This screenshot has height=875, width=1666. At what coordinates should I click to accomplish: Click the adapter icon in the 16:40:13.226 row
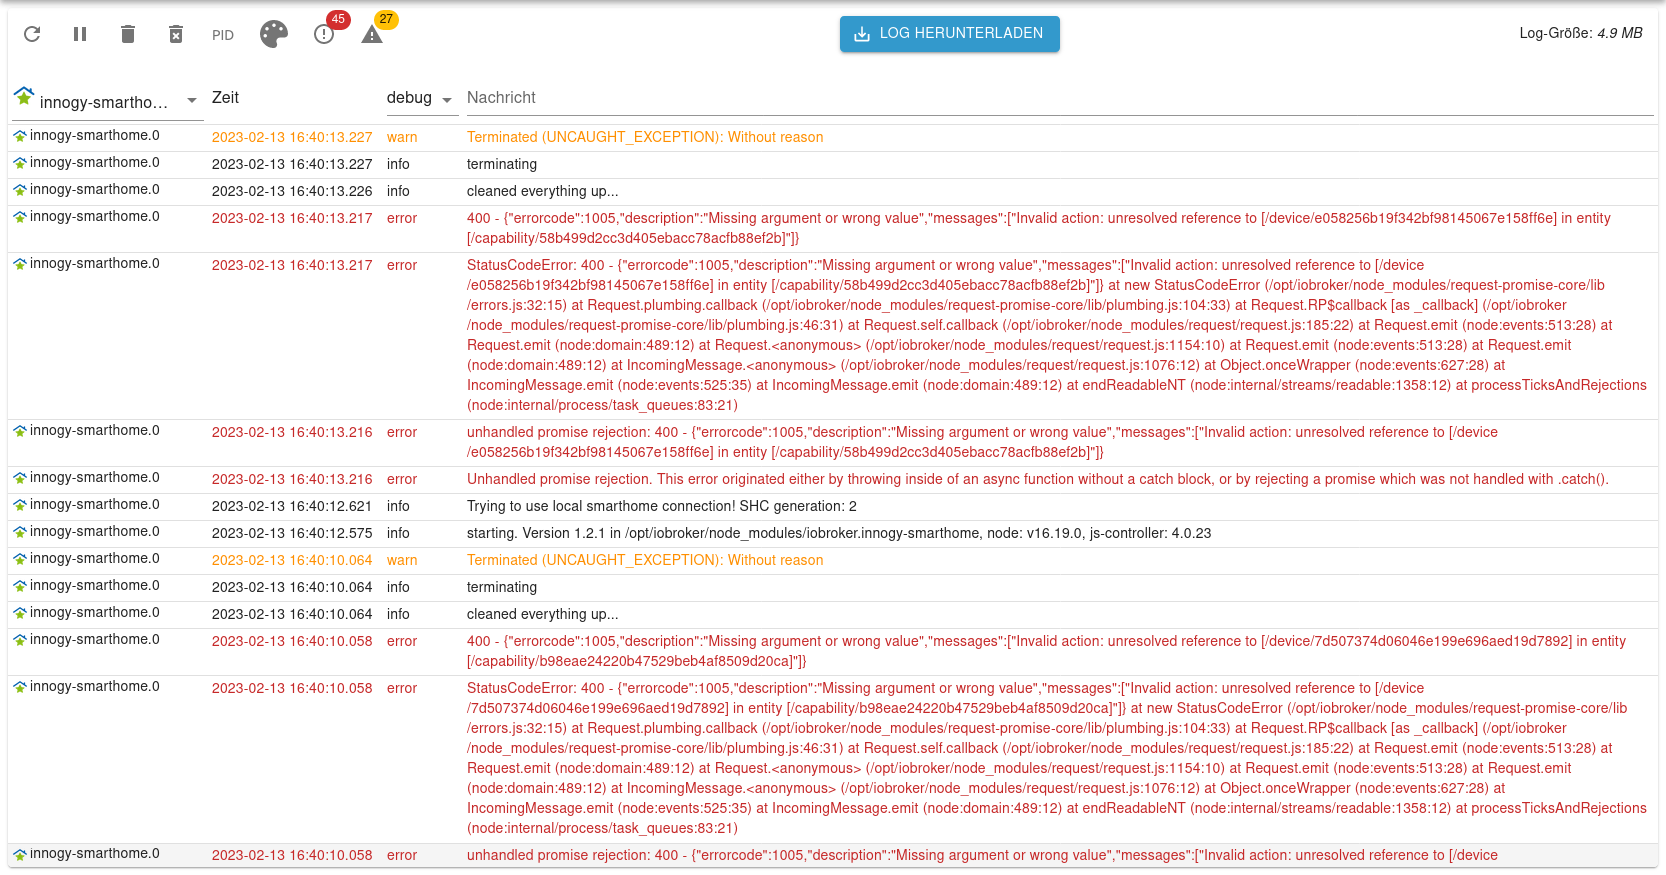[x=20, y=190]
